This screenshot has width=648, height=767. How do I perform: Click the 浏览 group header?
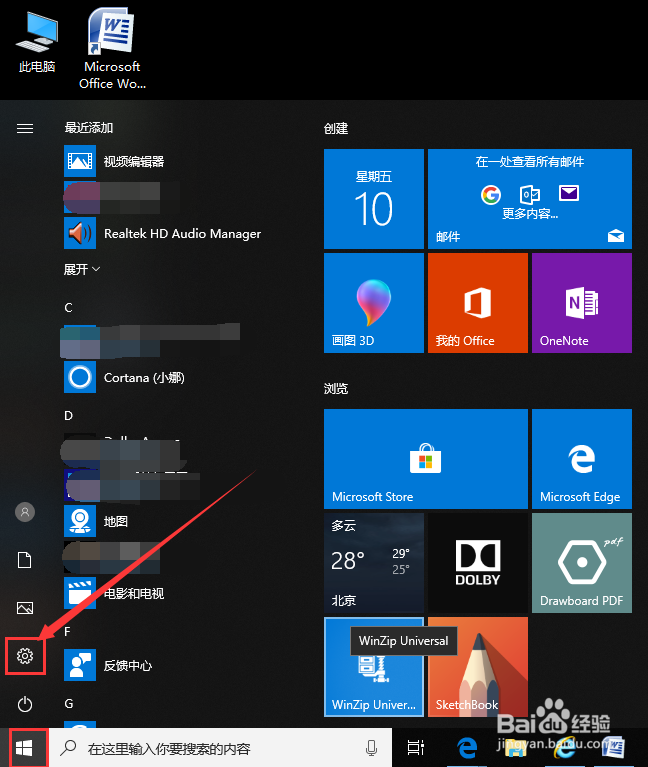pos(335,388)
